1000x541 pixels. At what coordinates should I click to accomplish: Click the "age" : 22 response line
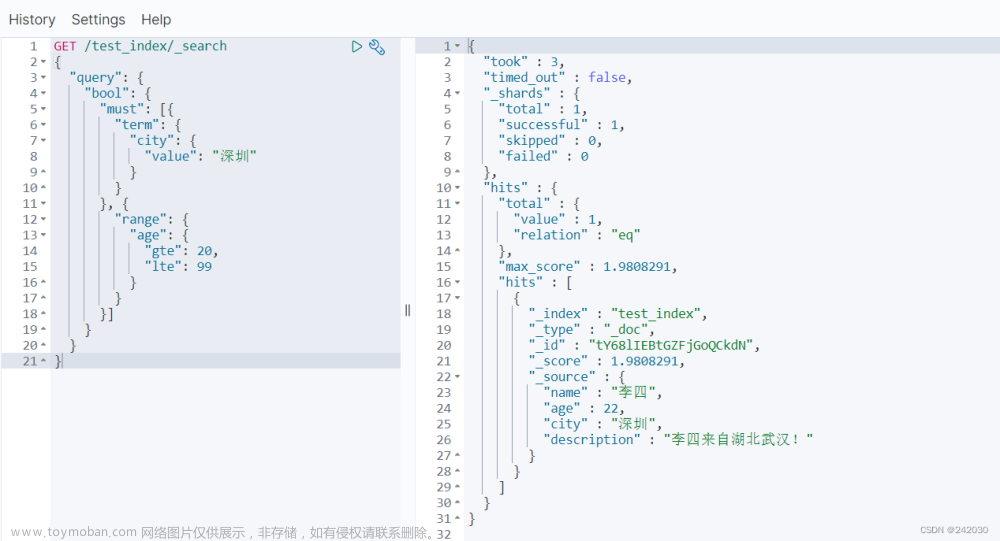click(x=584, y=408)
